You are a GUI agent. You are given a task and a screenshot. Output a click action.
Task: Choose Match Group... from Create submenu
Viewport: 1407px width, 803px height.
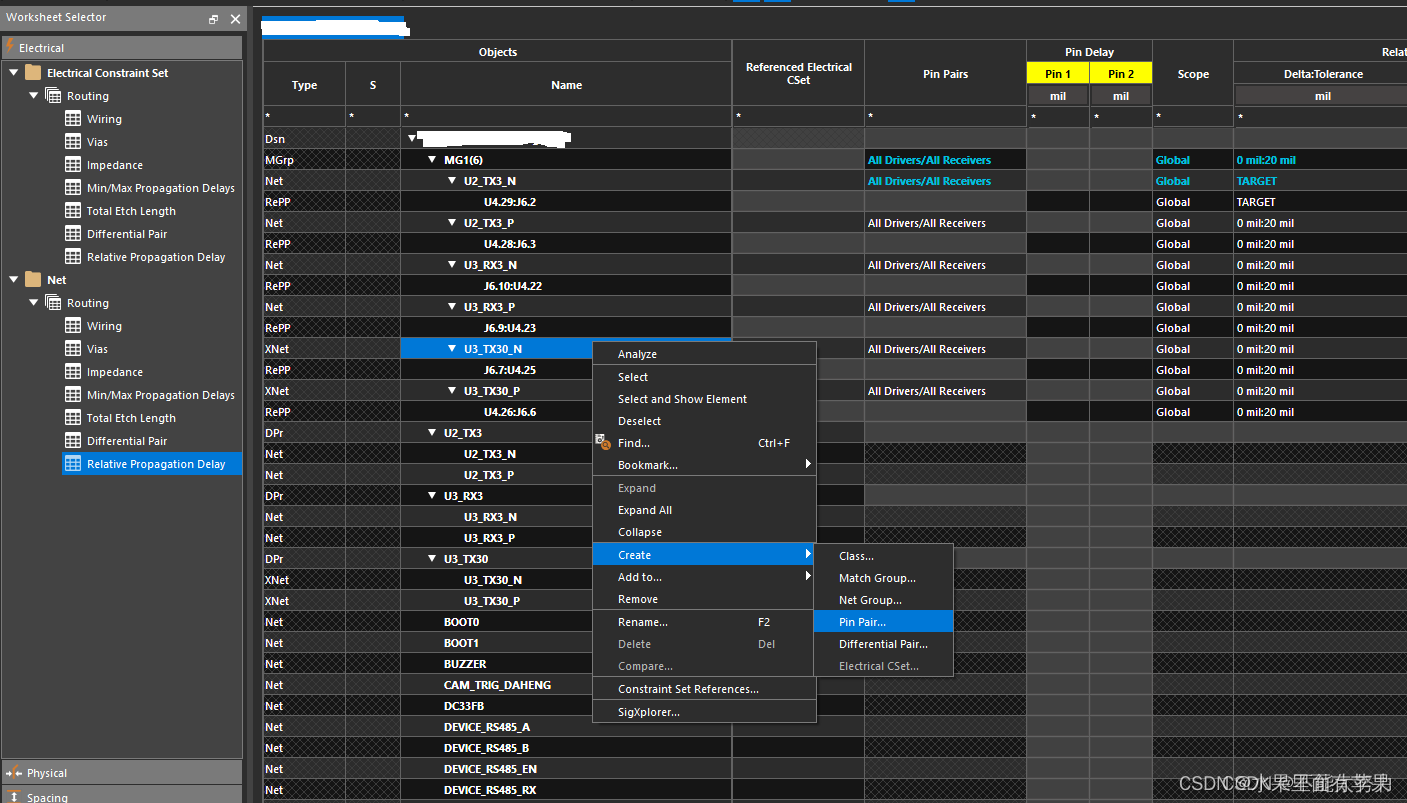876,578
